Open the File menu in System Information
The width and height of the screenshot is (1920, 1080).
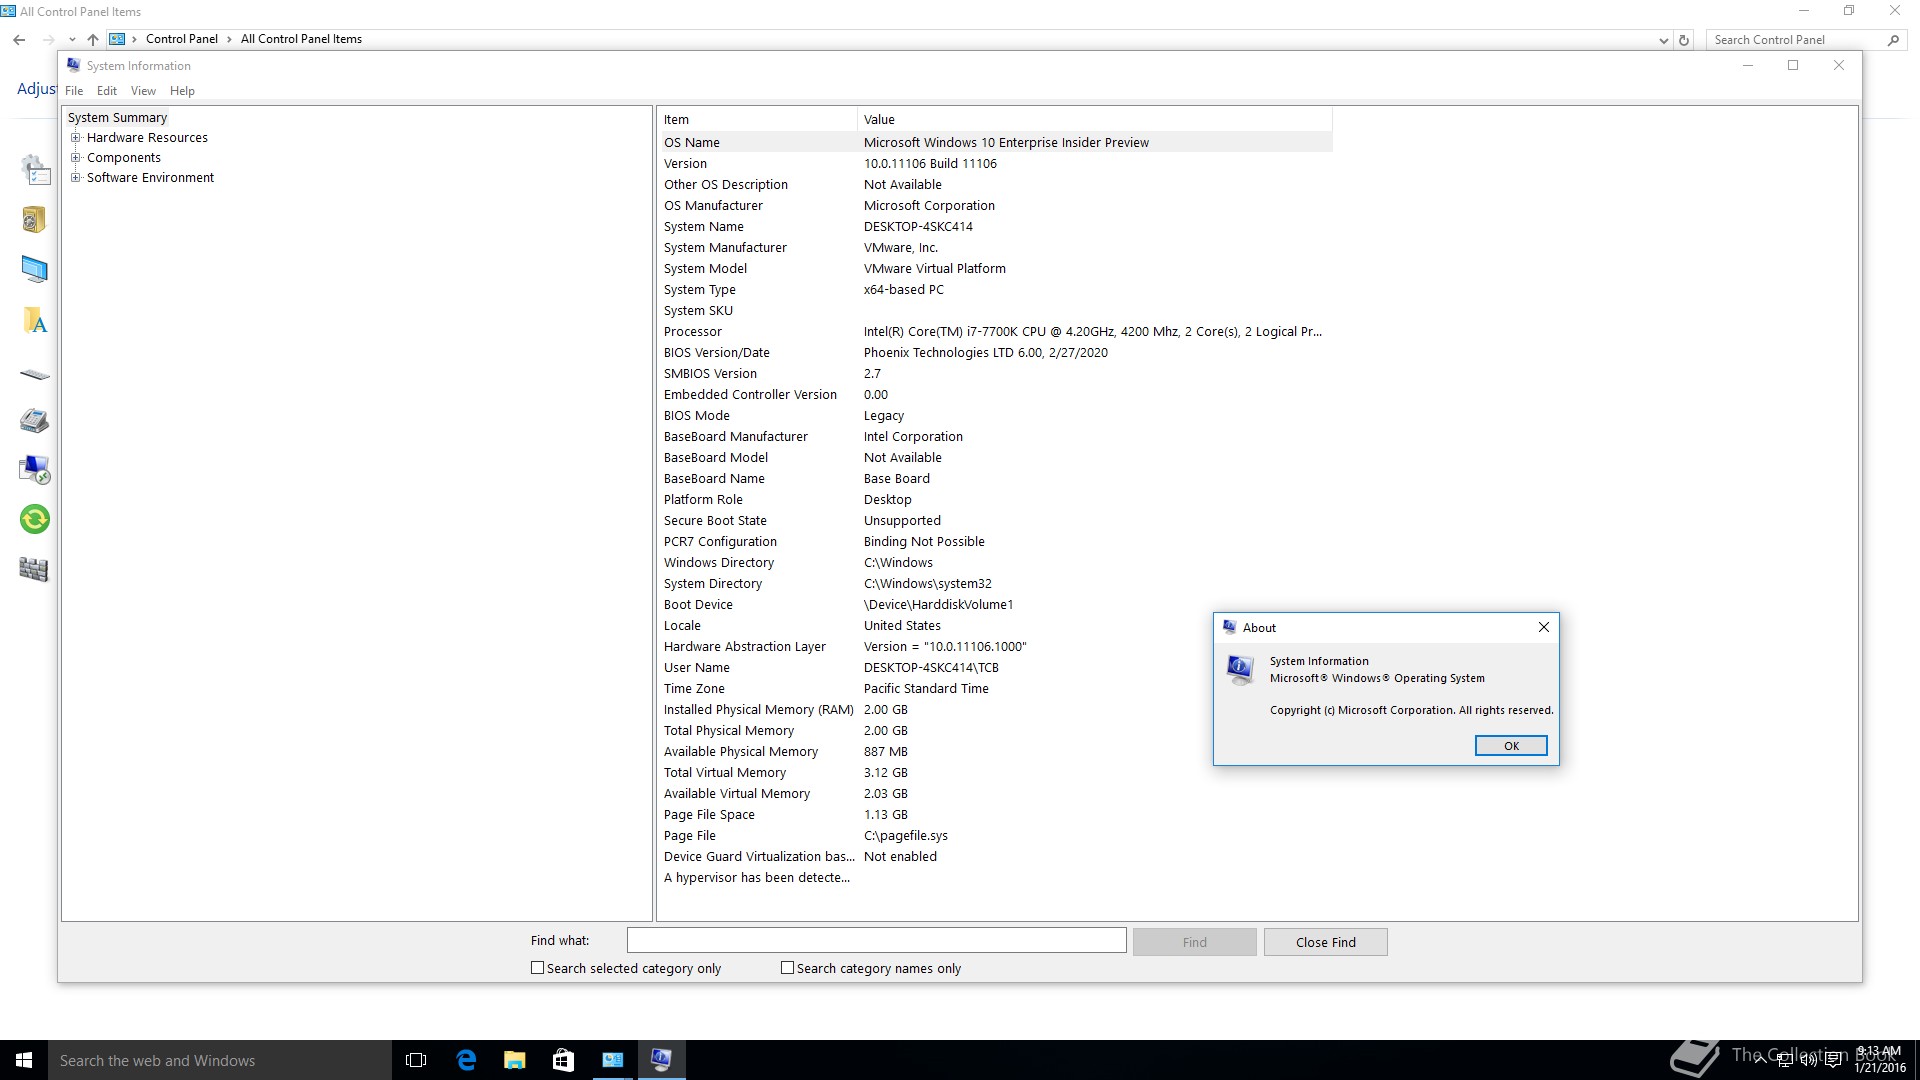click(x=74, y=91)
